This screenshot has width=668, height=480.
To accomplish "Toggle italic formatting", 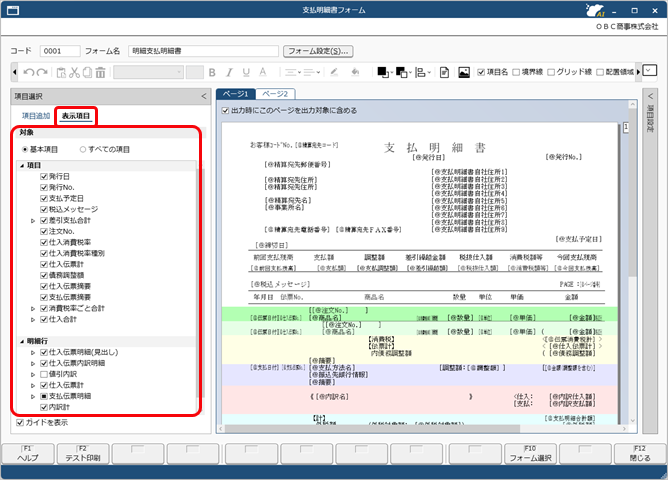I will (229, 72).
